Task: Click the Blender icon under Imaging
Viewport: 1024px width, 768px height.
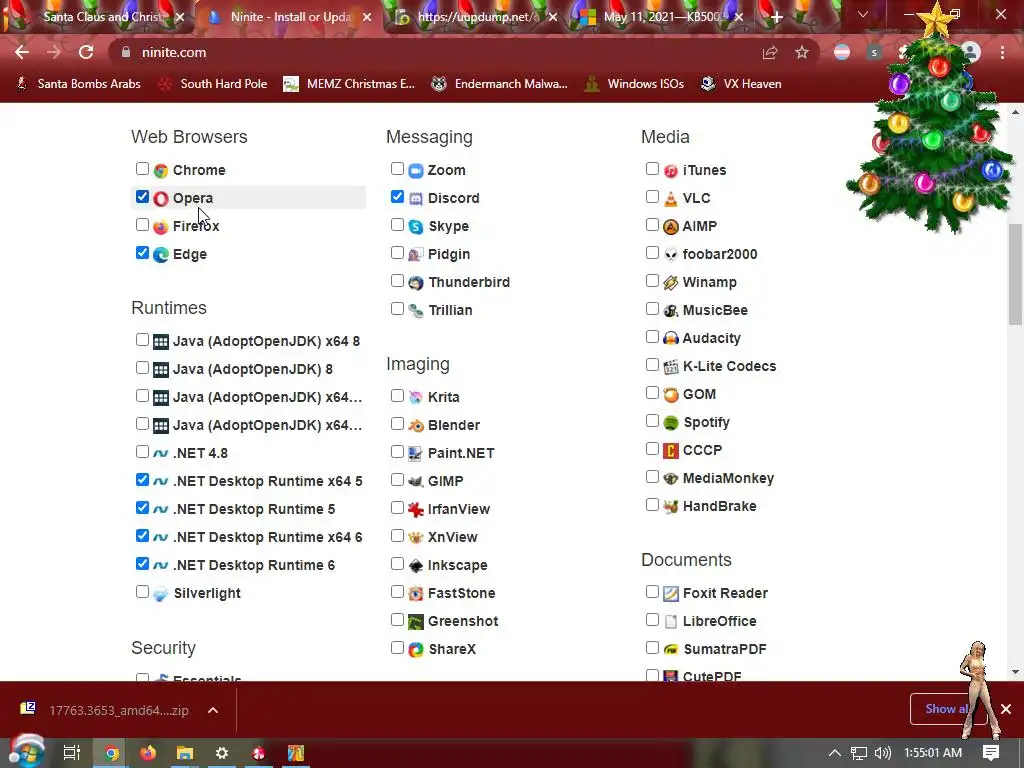Action: pos(416,426)
